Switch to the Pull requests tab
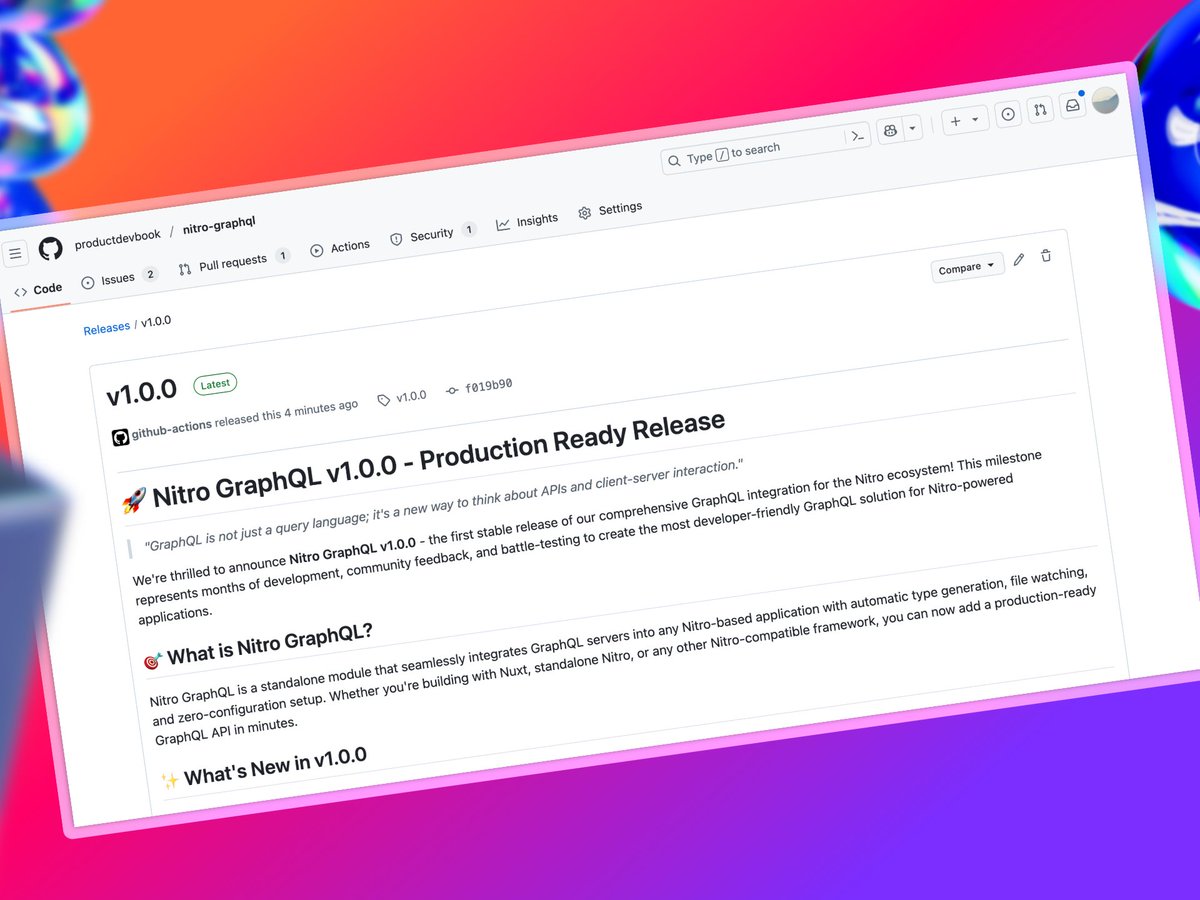Viewport: 1200px width, 900px height. (233, 263)
